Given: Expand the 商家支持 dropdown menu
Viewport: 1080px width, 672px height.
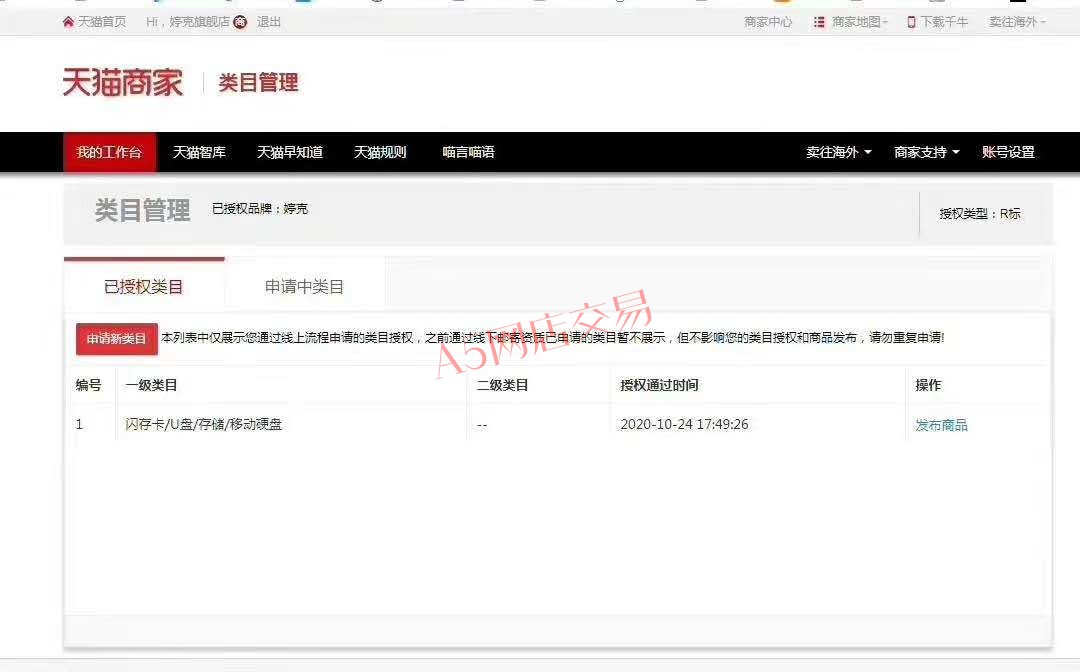Looking at the screenshot, I should click(926, 152).
